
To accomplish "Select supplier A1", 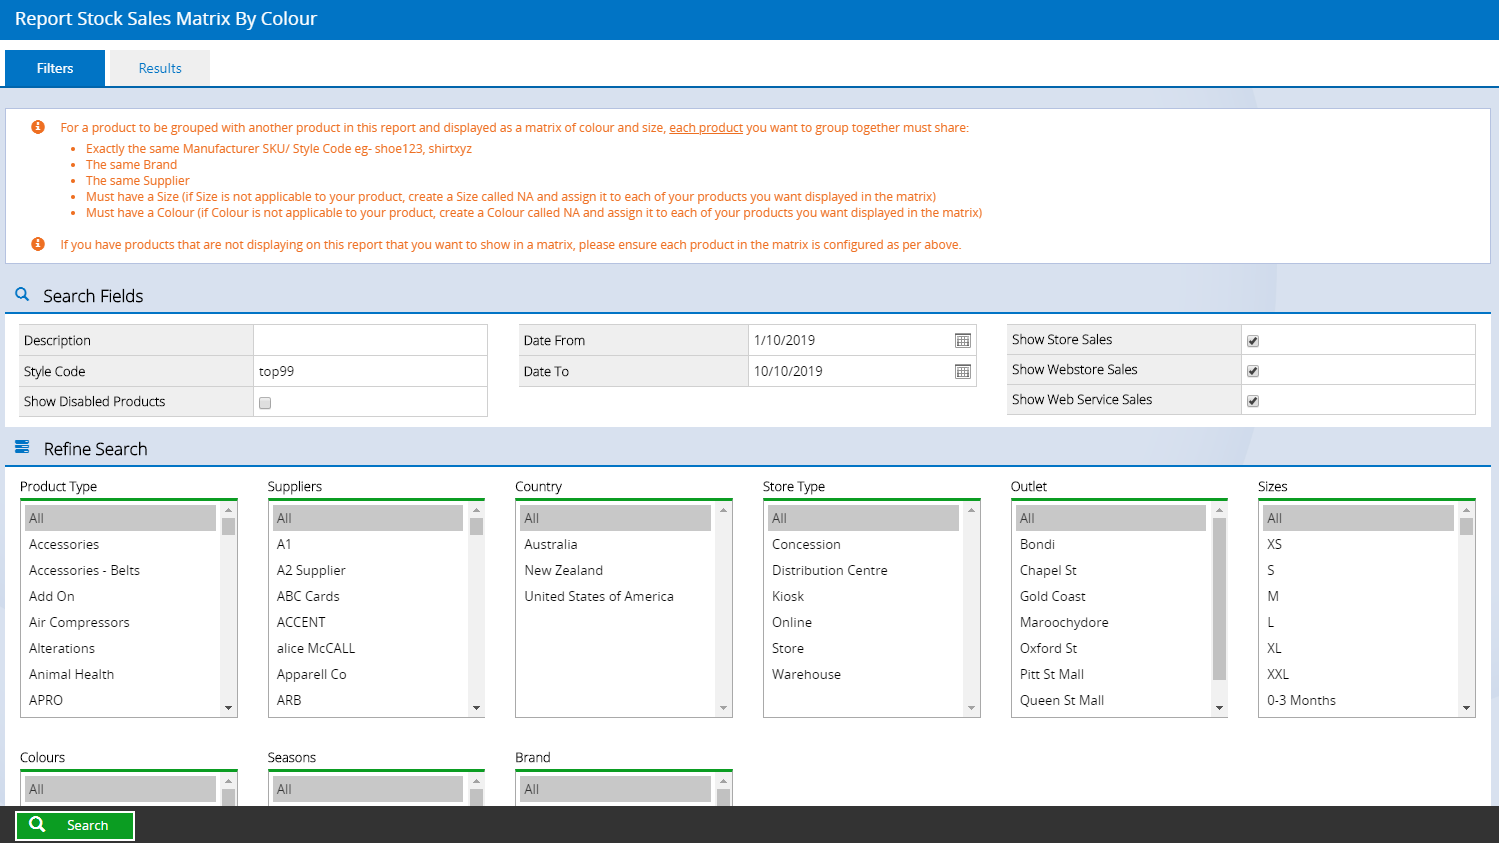I will tap(367, 544).
